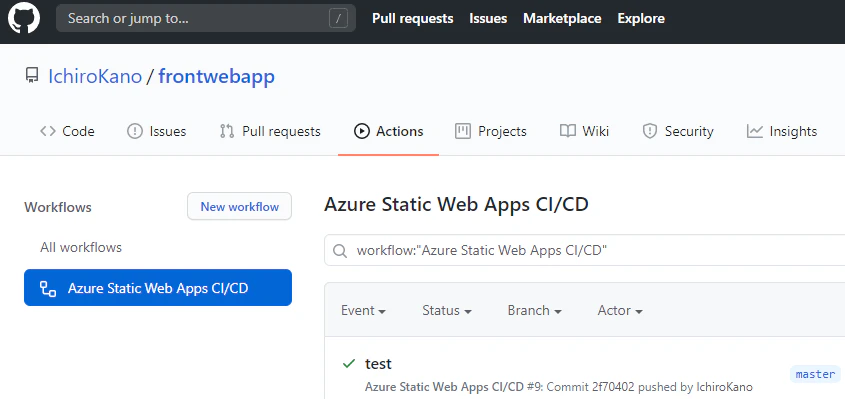Switch to the Code tab
Screen dimensions: 845x399
click(x=67, y=132)
